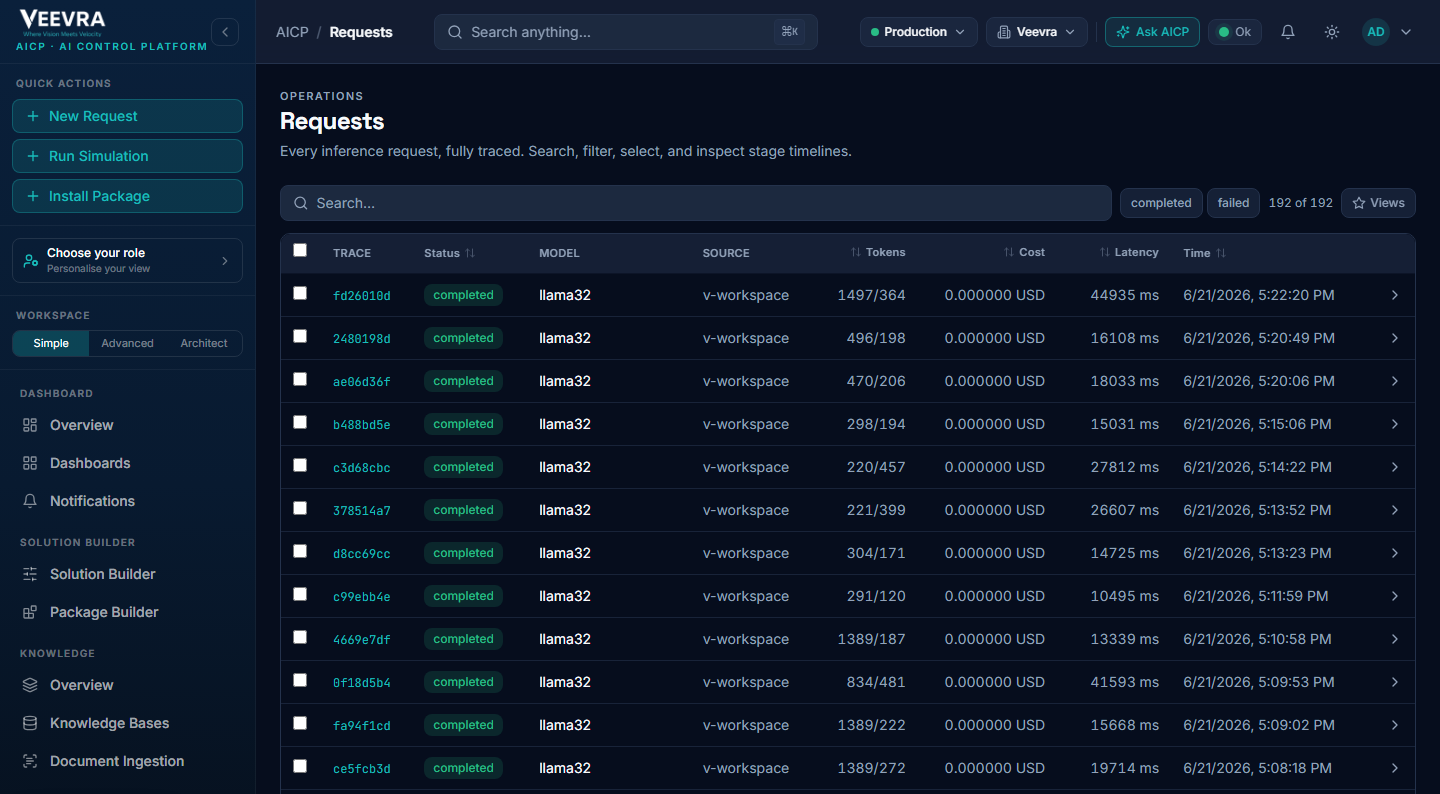Viewport: 1440px width, 794px height.
Task: Tick the checkbox for trace d8cc69cc
Action: 300,551
